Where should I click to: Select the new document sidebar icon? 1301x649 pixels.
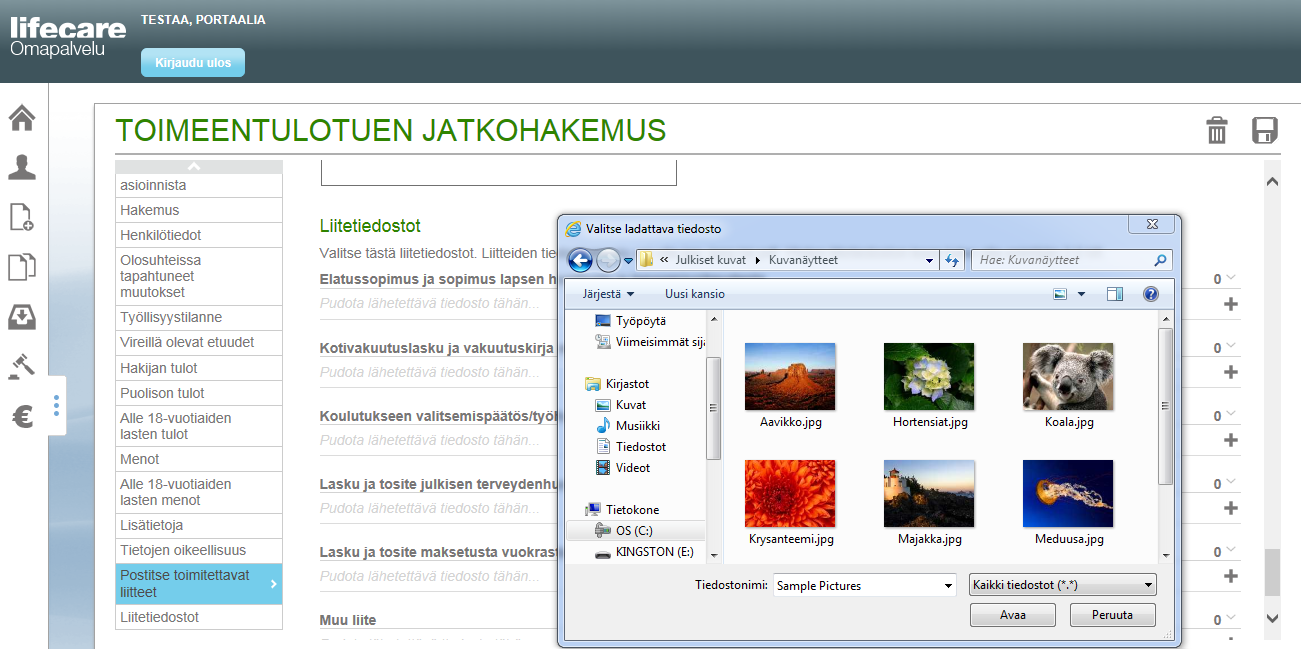point(22,217)
